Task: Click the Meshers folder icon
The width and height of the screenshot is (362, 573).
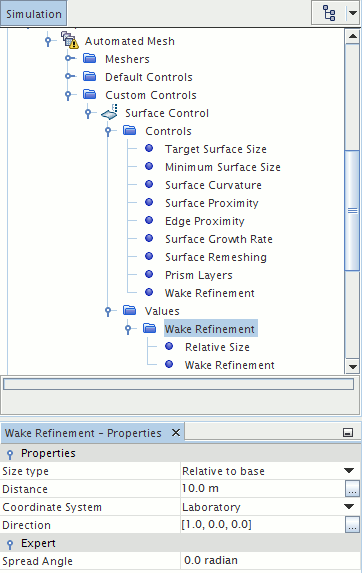Action: 89,58
